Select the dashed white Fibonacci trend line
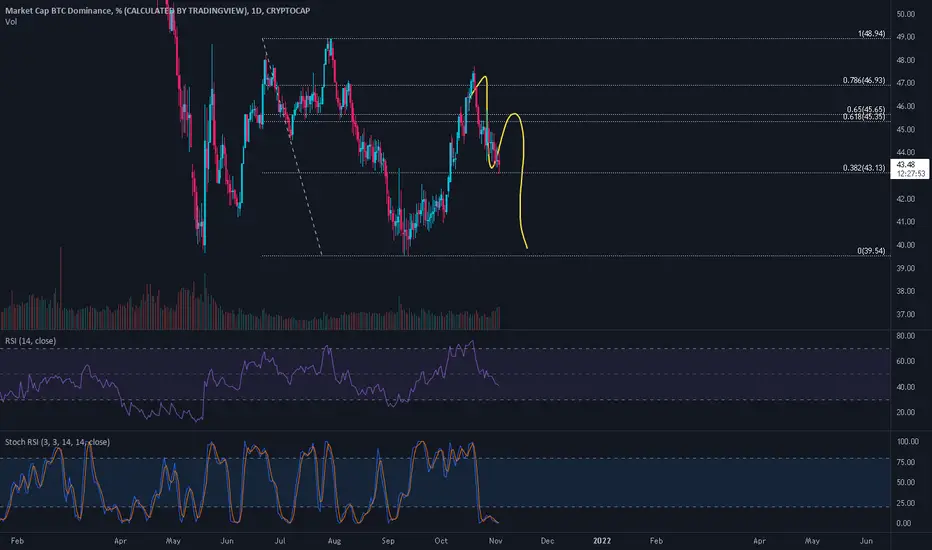Screen dimensions: 932x550 [292, 146]
